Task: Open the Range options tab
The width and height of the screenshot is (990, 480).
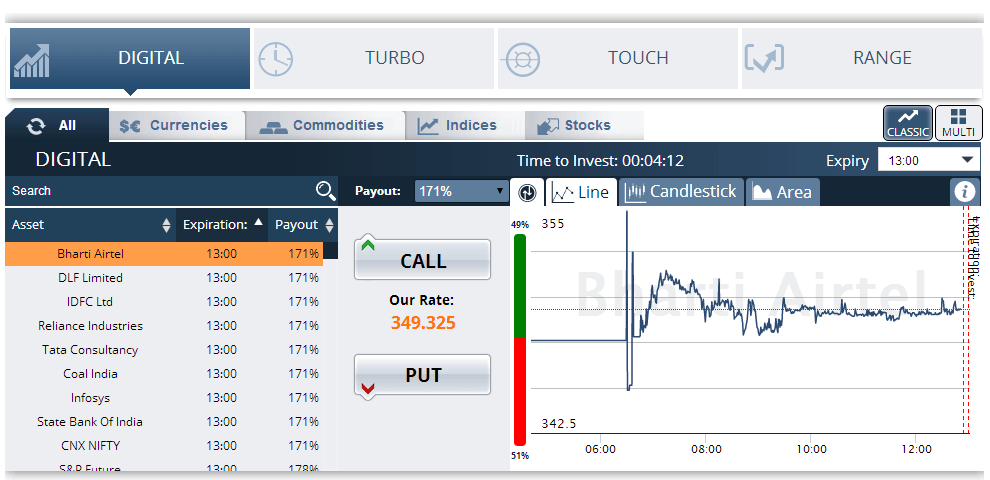Action: click(x=861, y=58)
